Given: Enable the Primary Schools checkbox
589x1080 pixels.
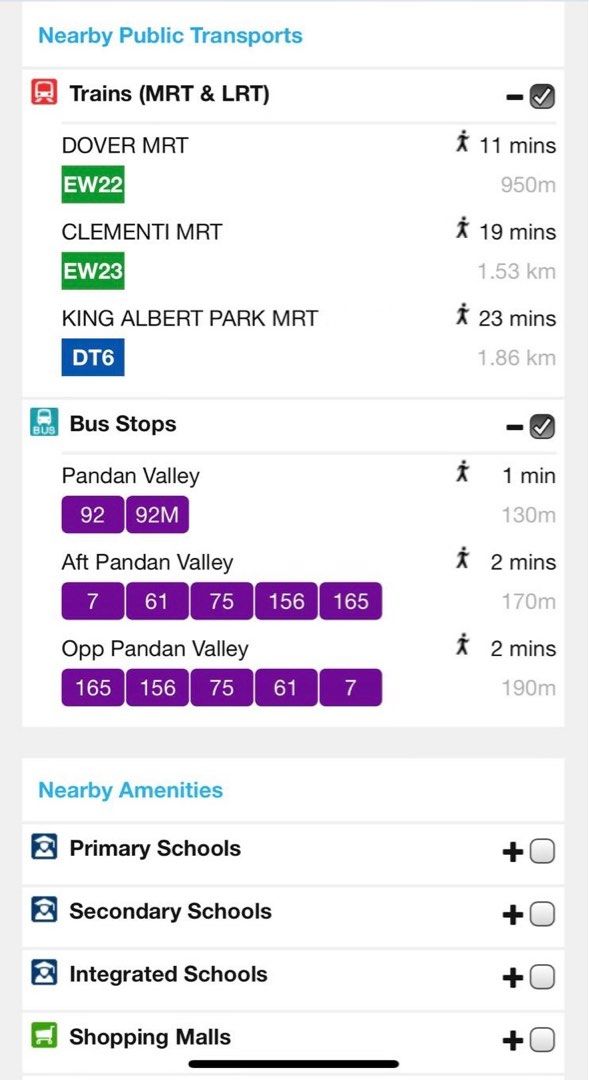Looking at the screenshot, I should (x=542, y=852).
